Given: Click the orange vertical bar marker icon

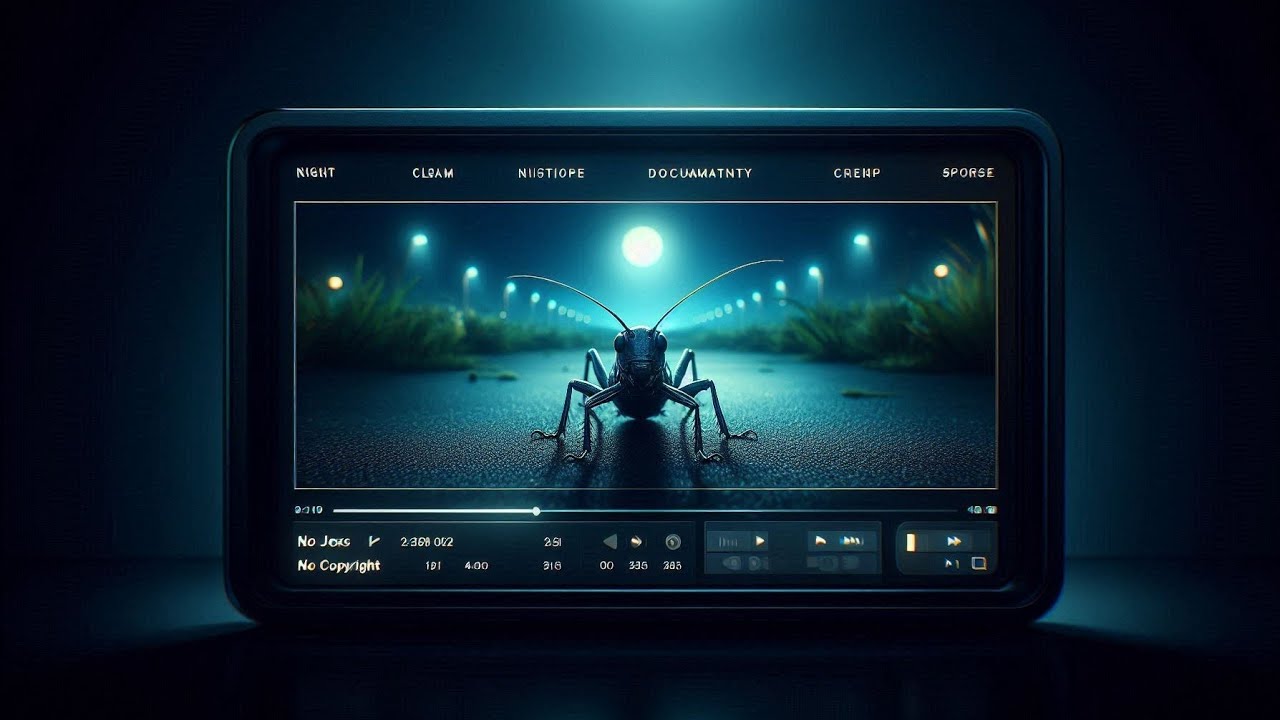Looking at the screenshot, I should click(911, 541).
